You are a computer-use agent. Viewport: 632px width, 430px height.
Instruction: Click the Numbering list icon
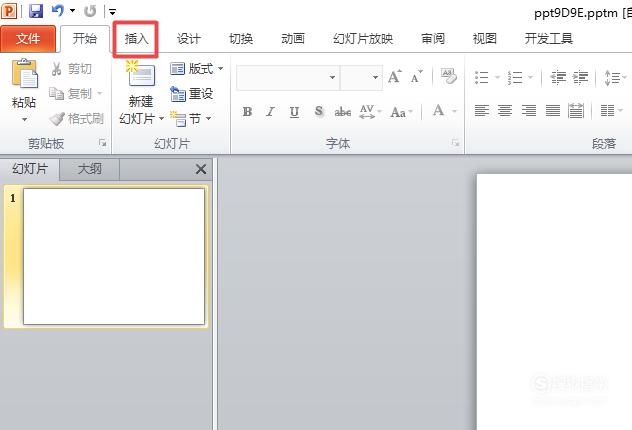tap(515, 77)
